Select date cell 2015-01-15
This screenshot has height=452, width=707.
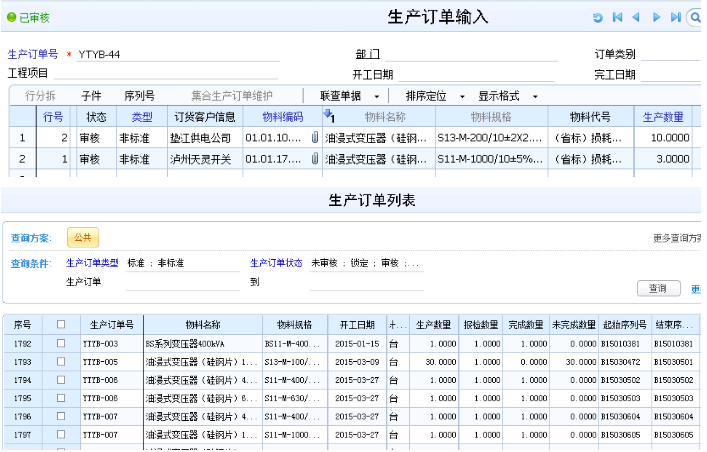(357, 344)
